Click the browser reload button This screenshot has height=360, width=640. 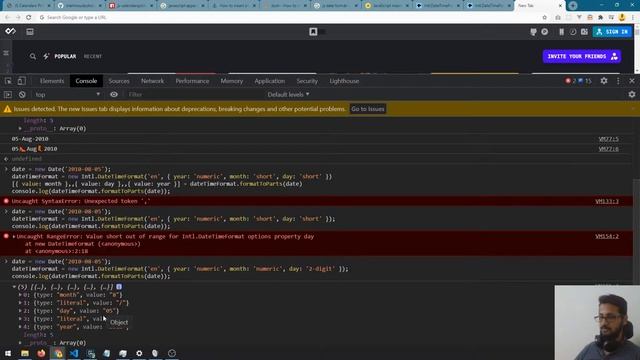click(29, 18)
